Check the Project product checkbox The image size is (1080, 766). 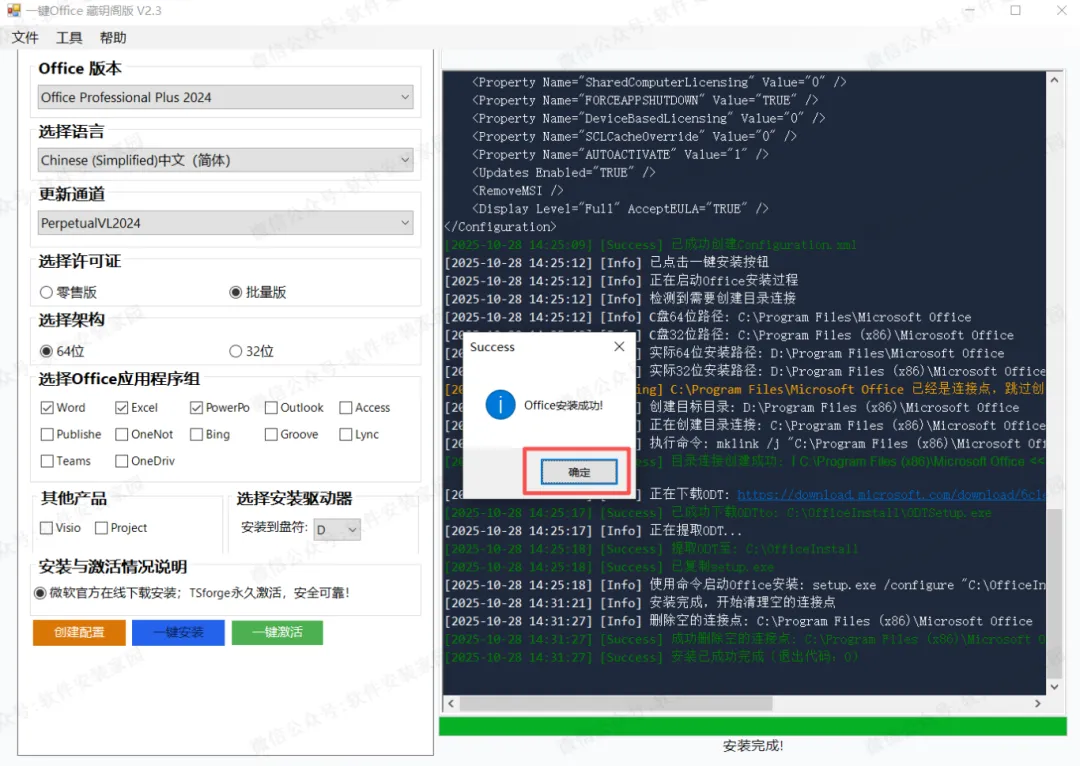click(x=101, y=528)
